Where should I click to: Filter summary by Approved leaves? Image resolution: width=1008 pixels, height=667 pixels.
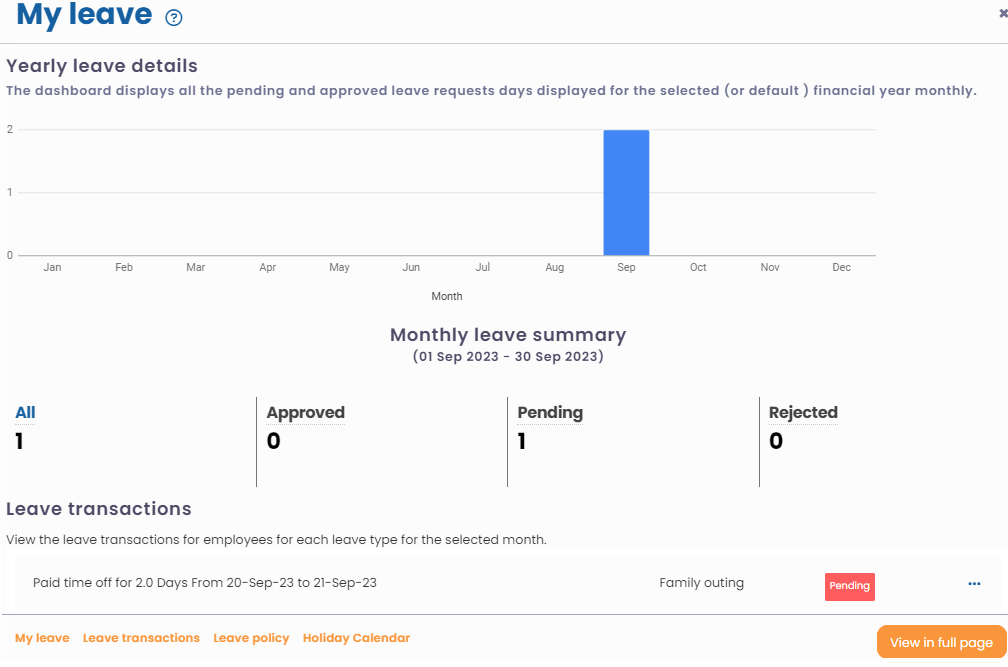click(x=305, y=412)
